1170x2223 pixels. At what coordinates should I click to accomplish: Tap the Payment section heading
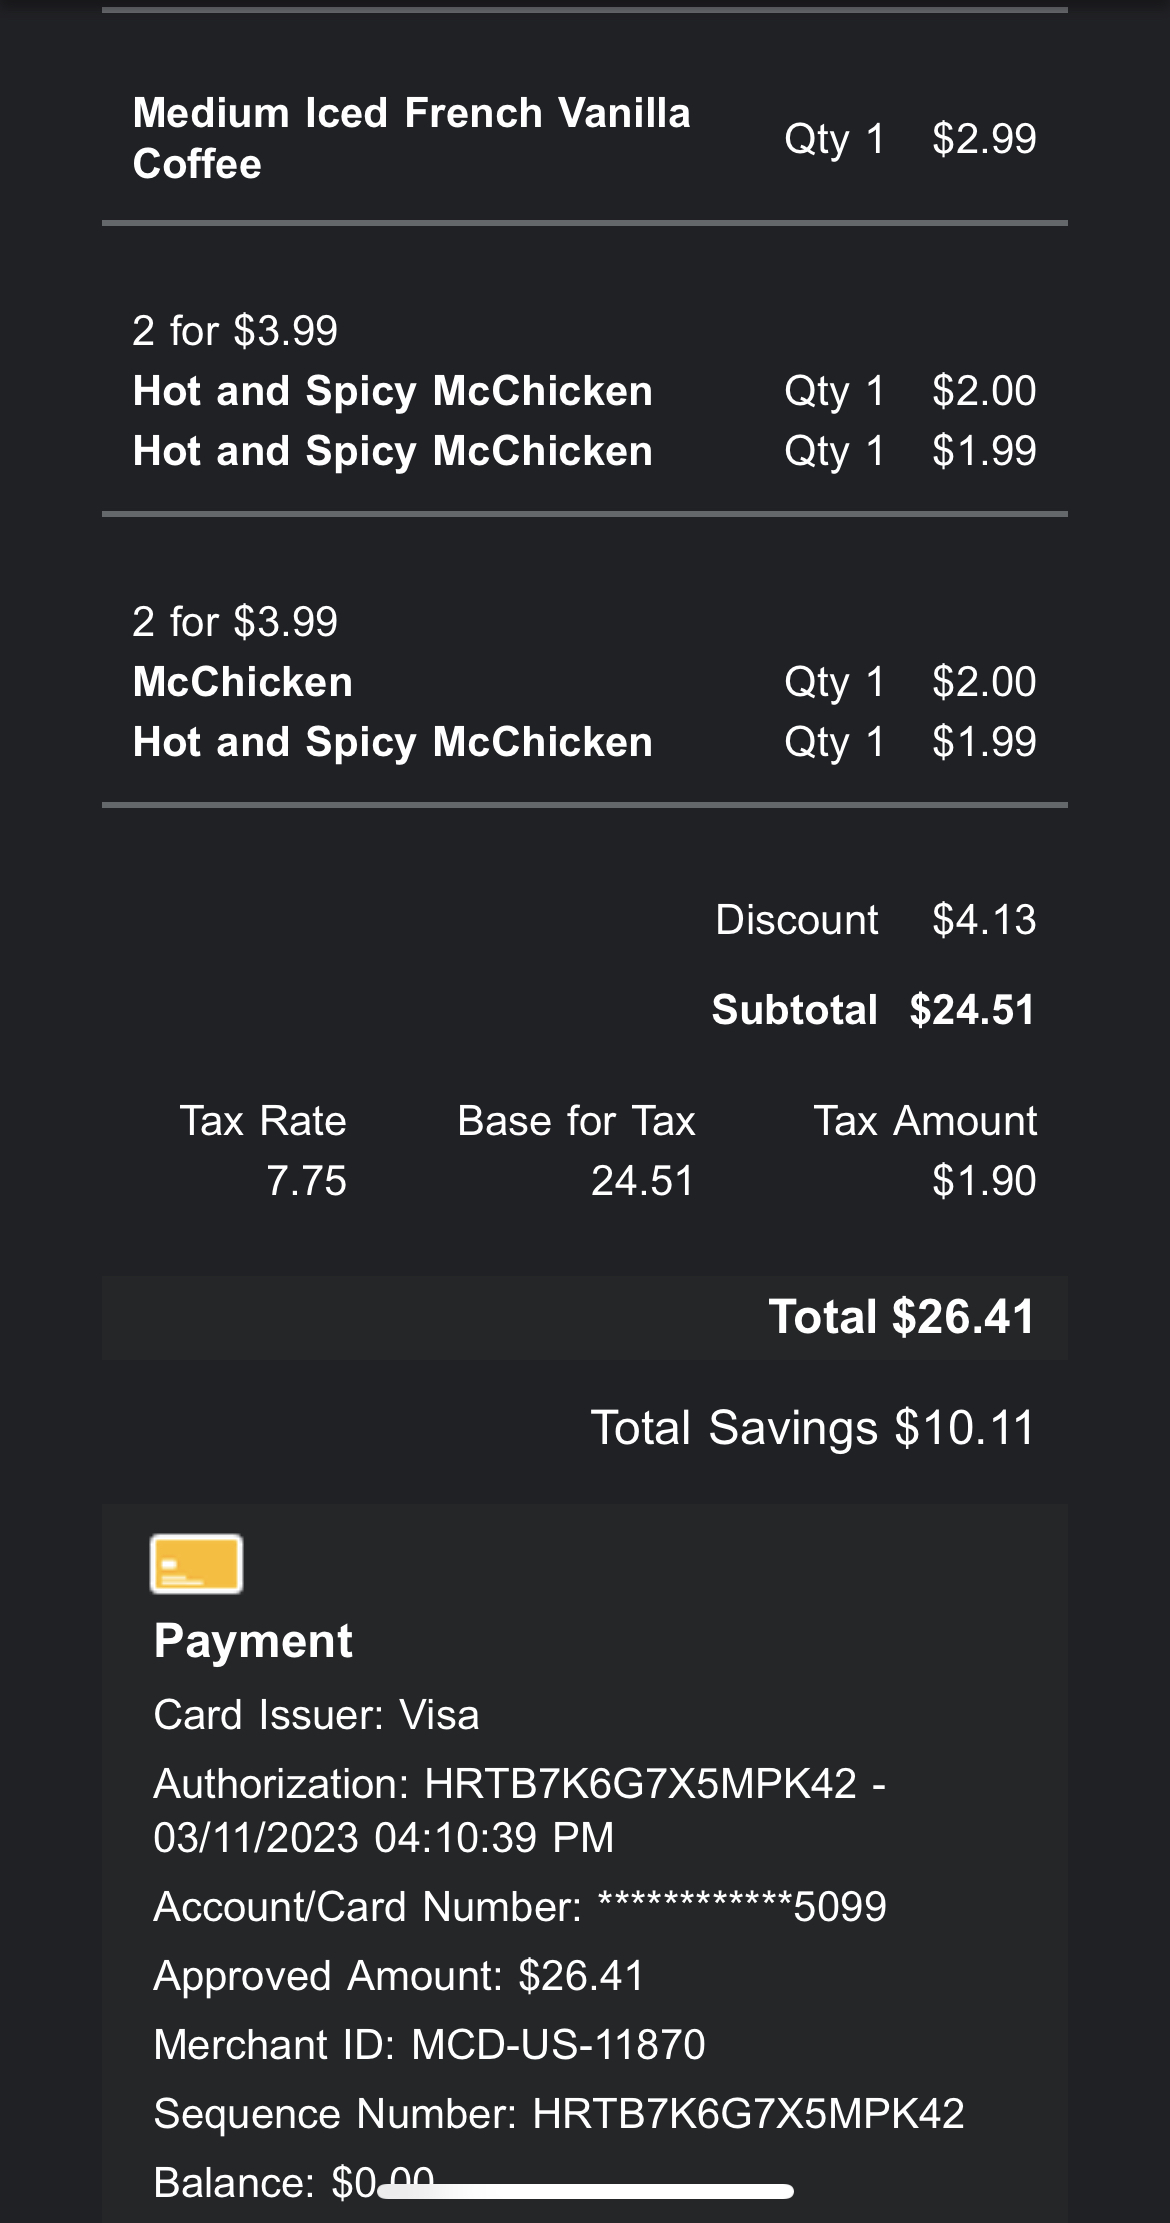point(253,1641)
